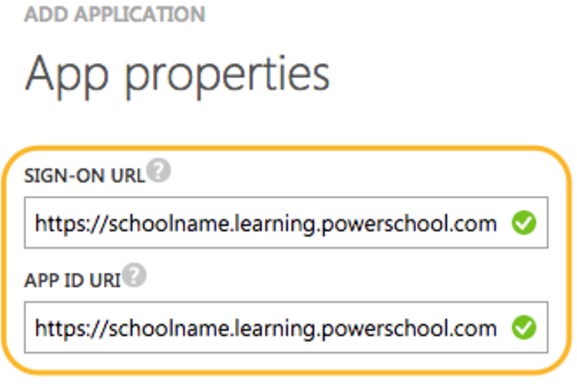Click the green checkmark in the APP ID URI field
577x384 pixels.
524,327
